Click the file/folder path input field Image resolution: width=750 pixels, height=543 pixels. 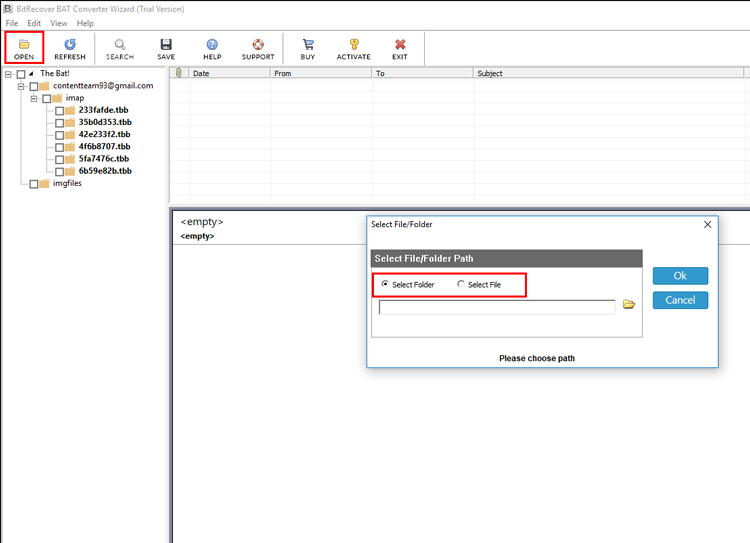pos(497,307)
